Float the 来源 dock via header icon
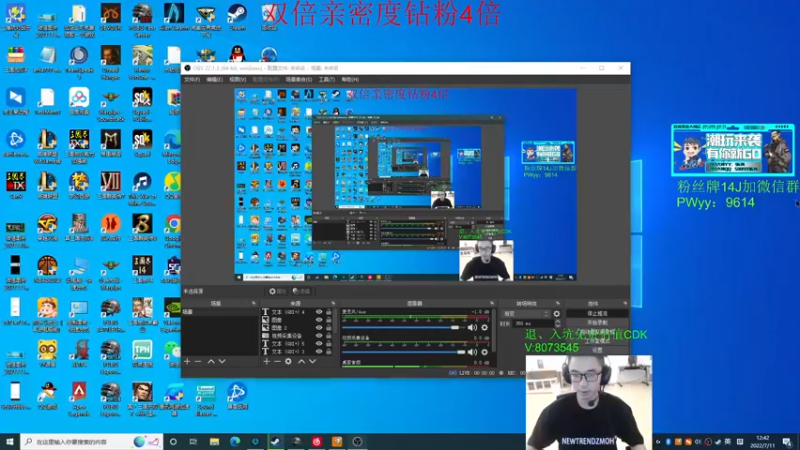This screenshot has height=450, width=800. 333,304
